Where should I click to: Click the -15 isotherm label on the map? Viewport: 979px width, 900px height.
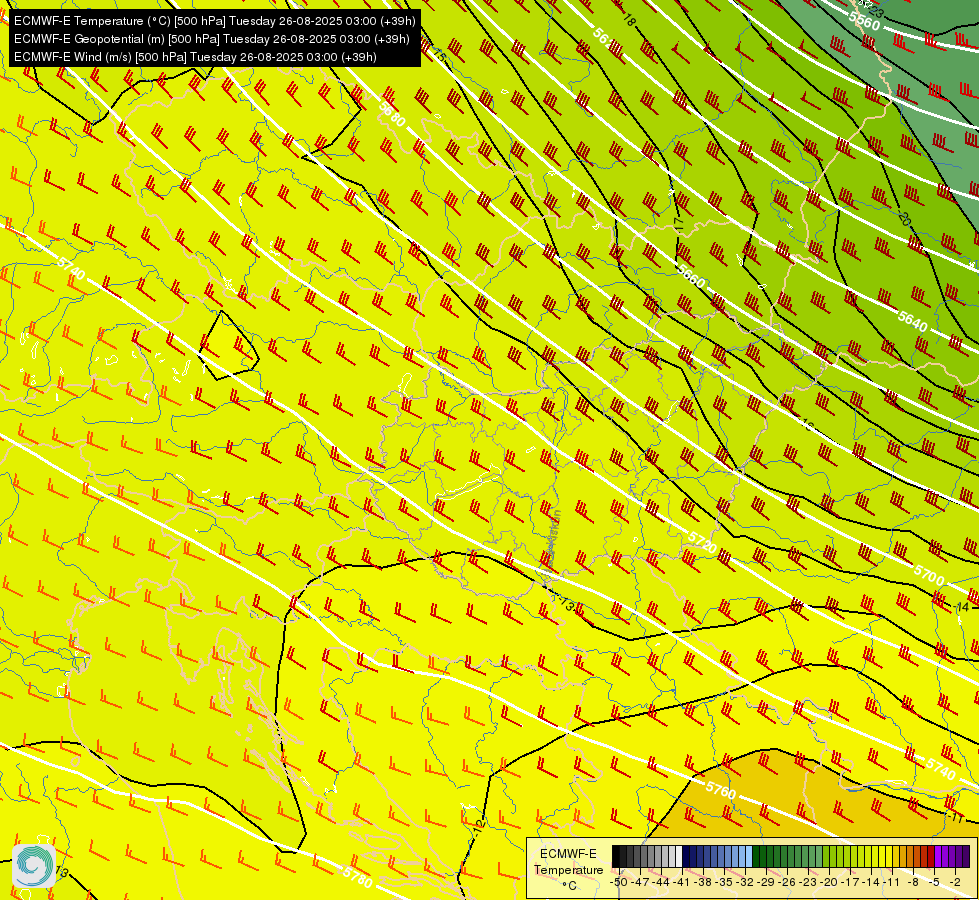pyautogui.click(x=439, y=56)
